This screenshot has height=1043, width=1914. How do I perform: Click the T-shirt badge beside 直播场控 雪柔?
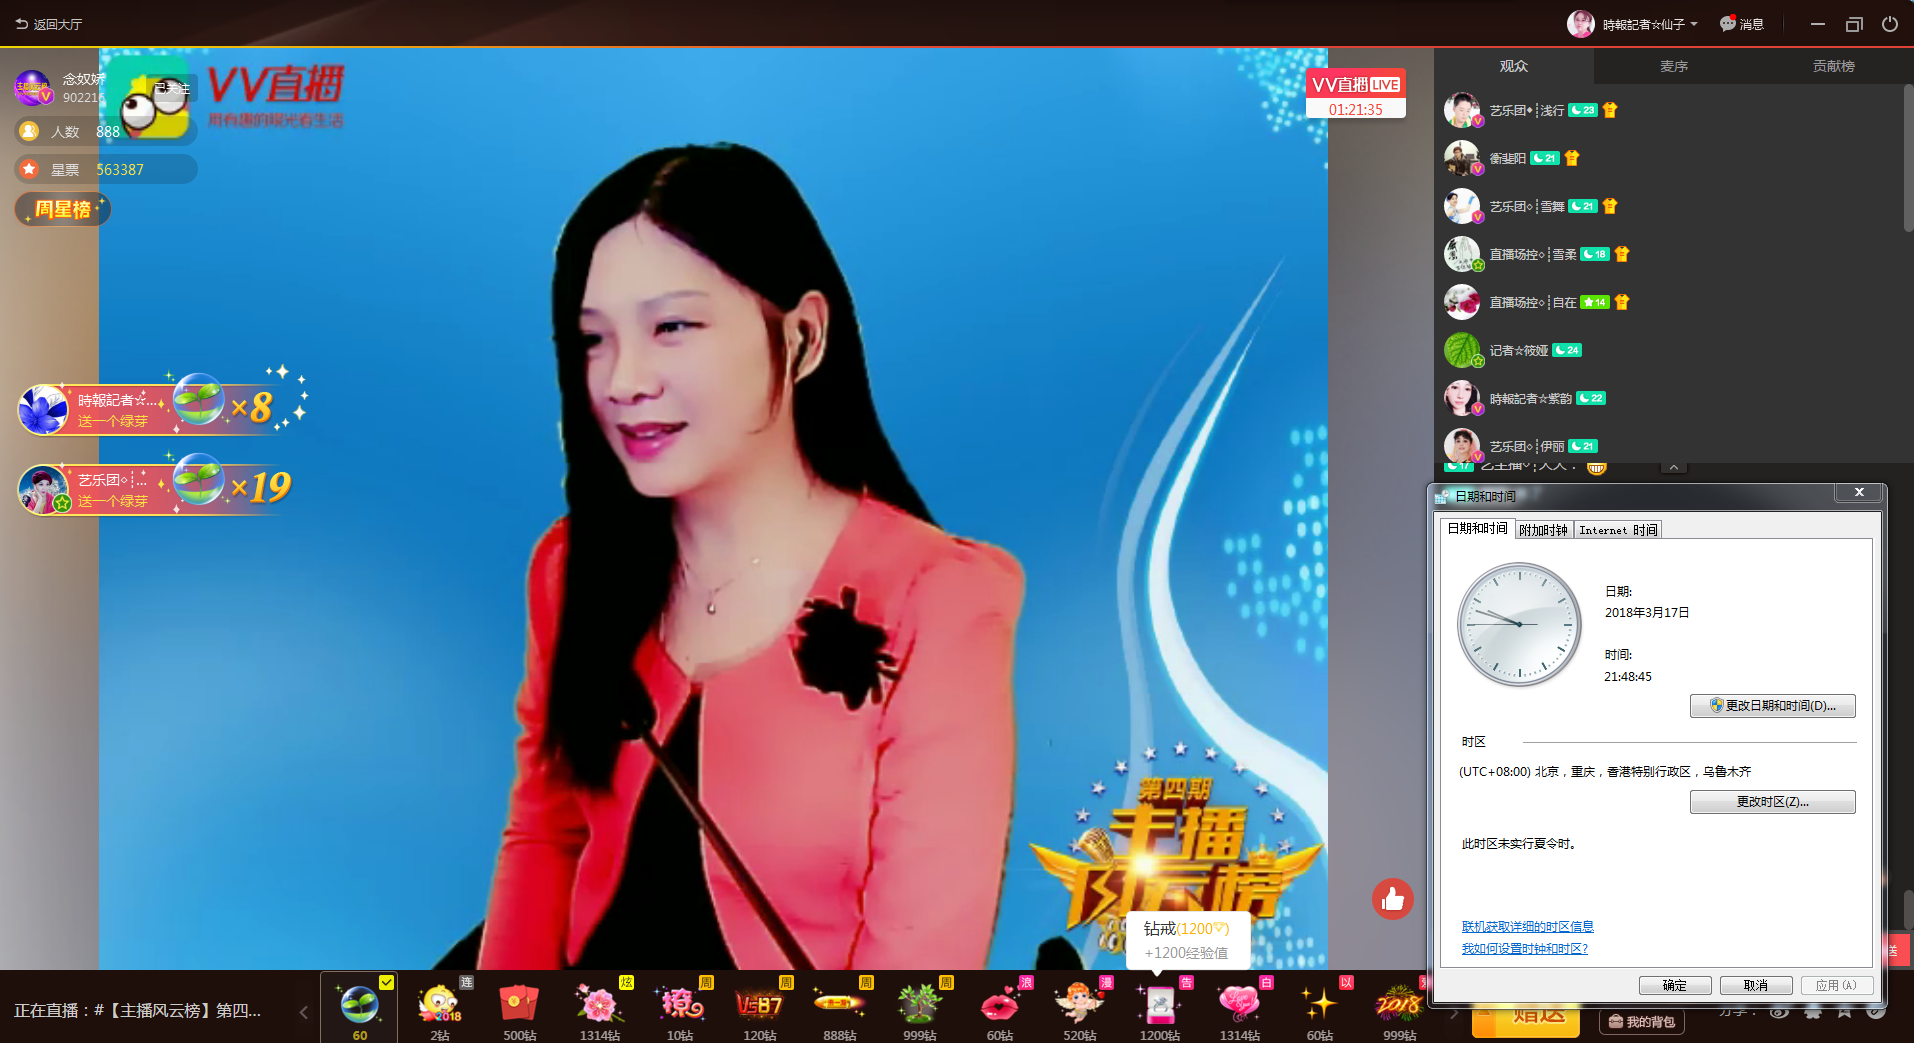[1622, 254]
